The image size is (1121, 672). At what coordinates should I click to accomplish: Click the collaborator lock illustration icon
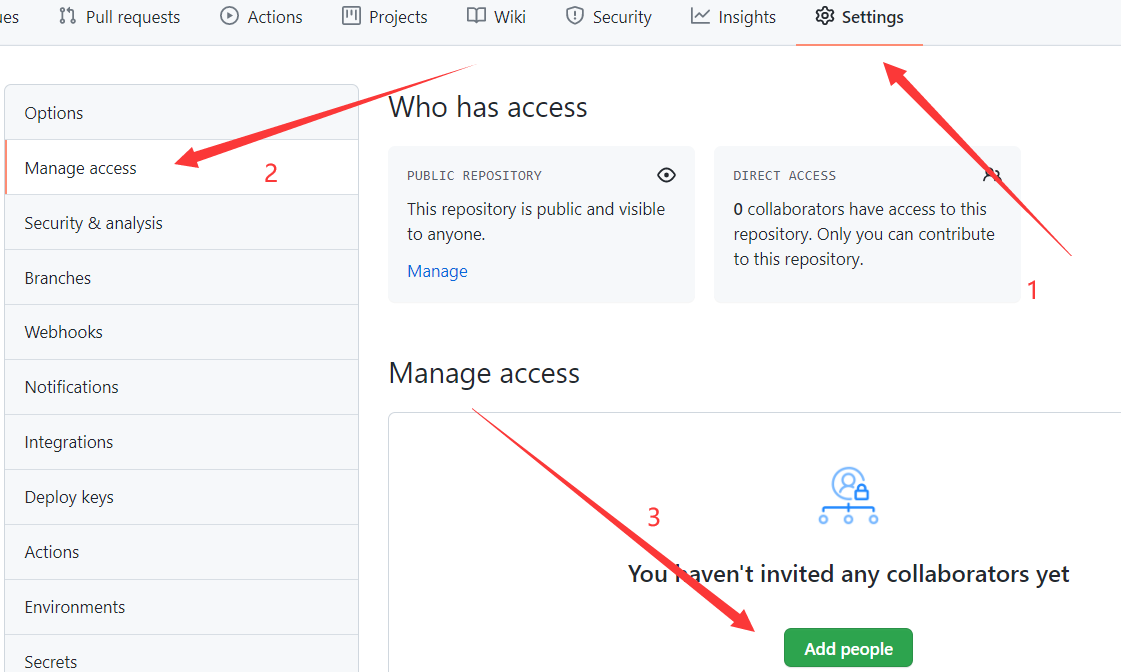pyautogui.click(x=848, y=495)
